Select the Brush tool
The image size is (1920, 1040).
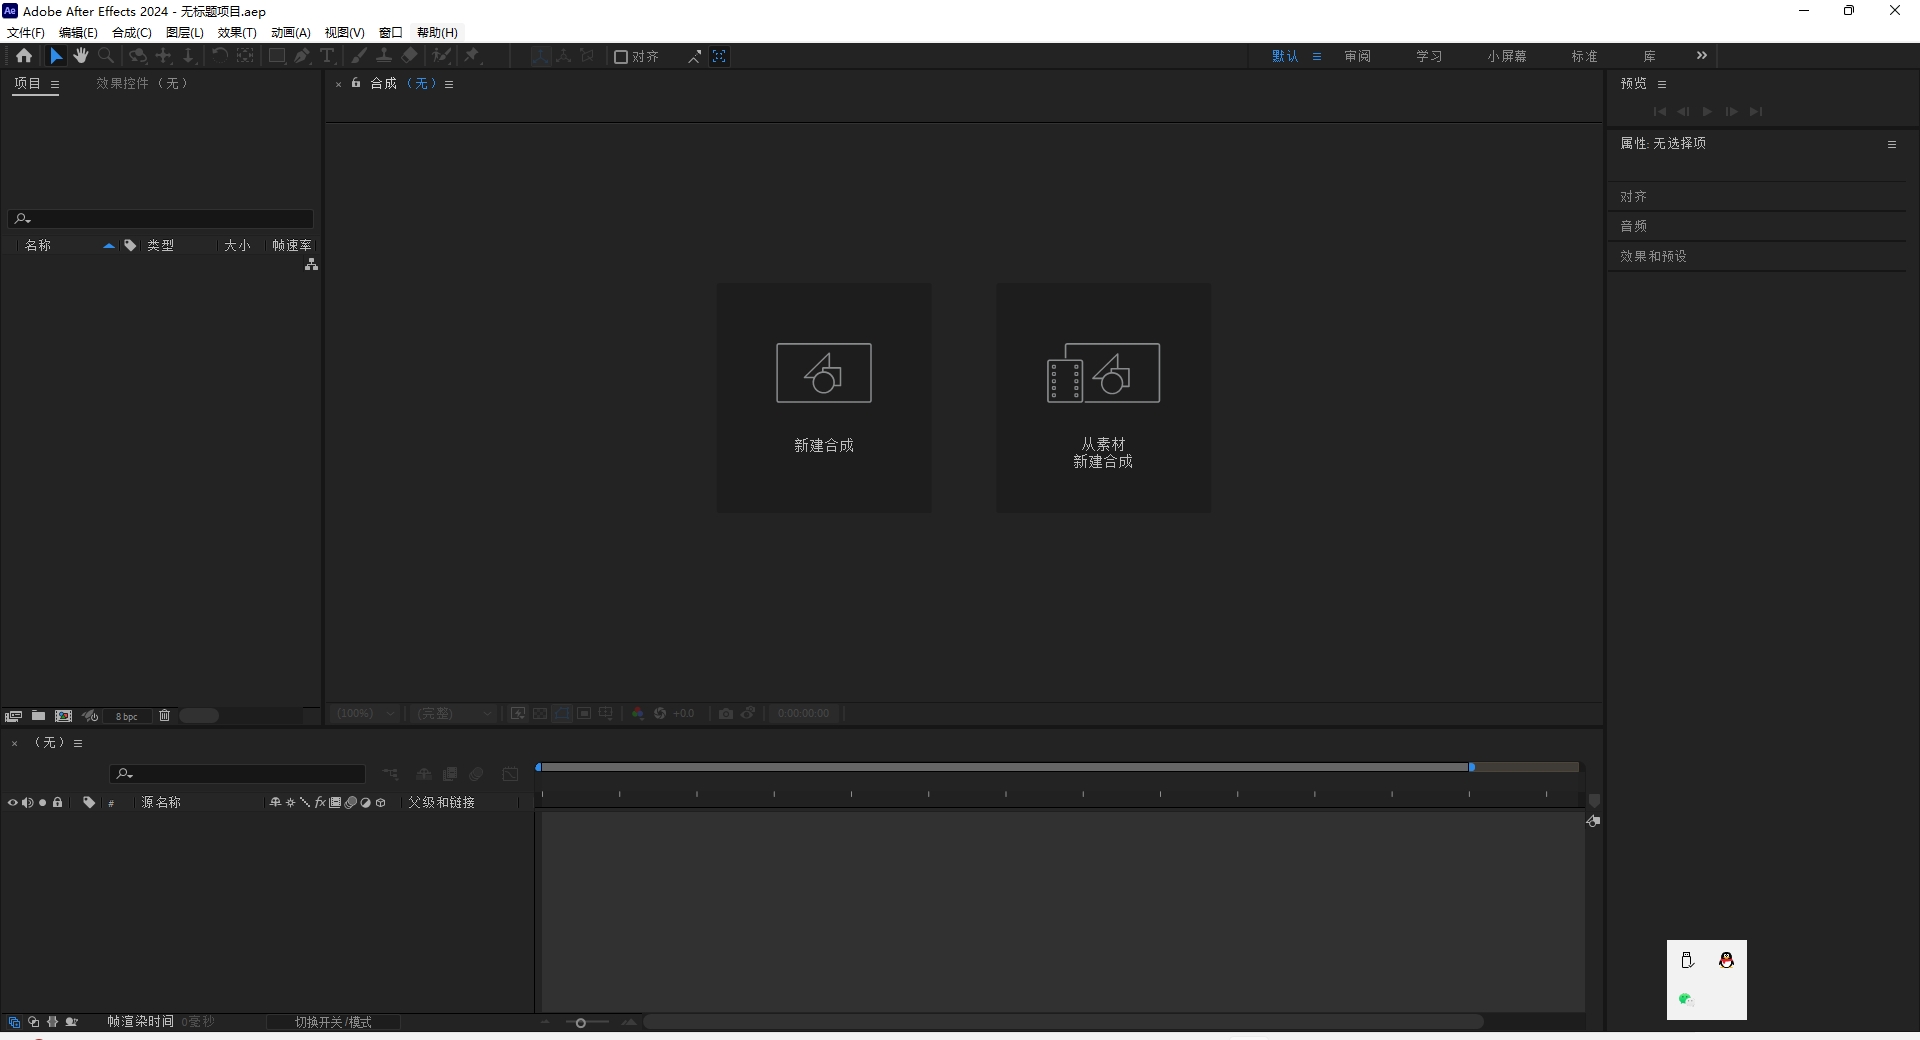359,57
